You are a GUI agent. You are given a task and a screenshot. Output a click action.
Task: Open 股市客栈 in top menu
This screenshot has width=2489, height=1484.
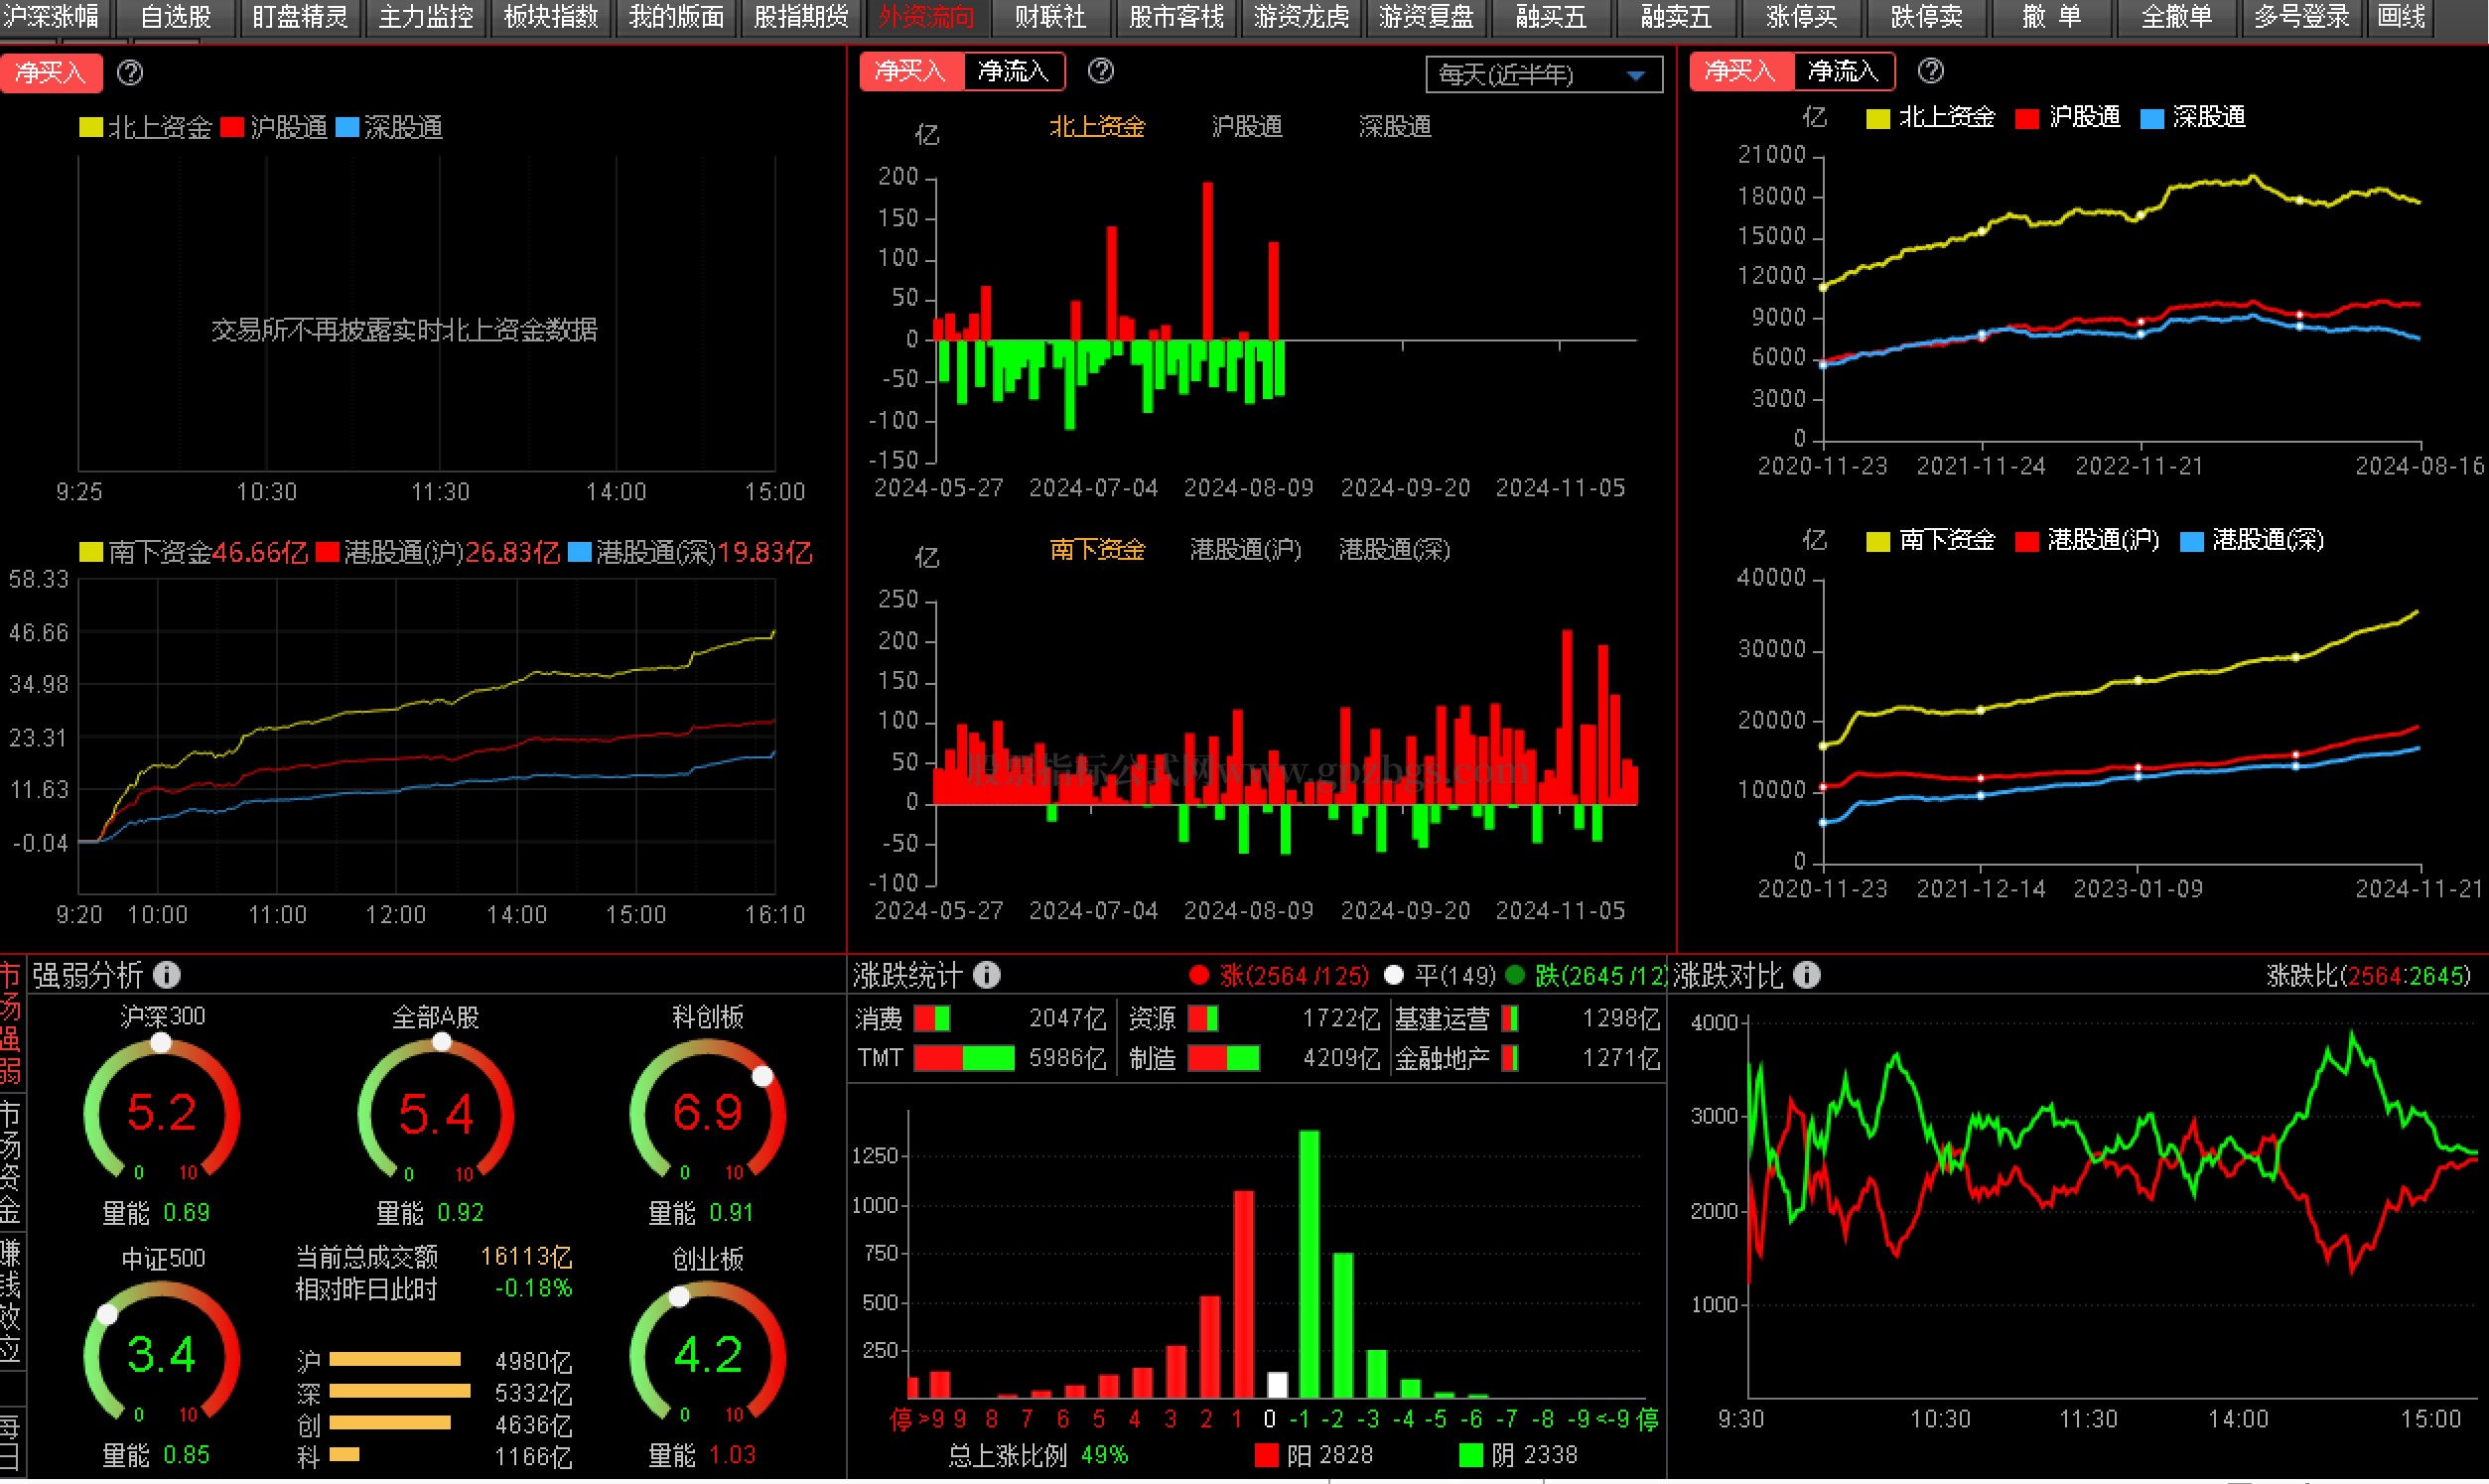pos(1176,17)
